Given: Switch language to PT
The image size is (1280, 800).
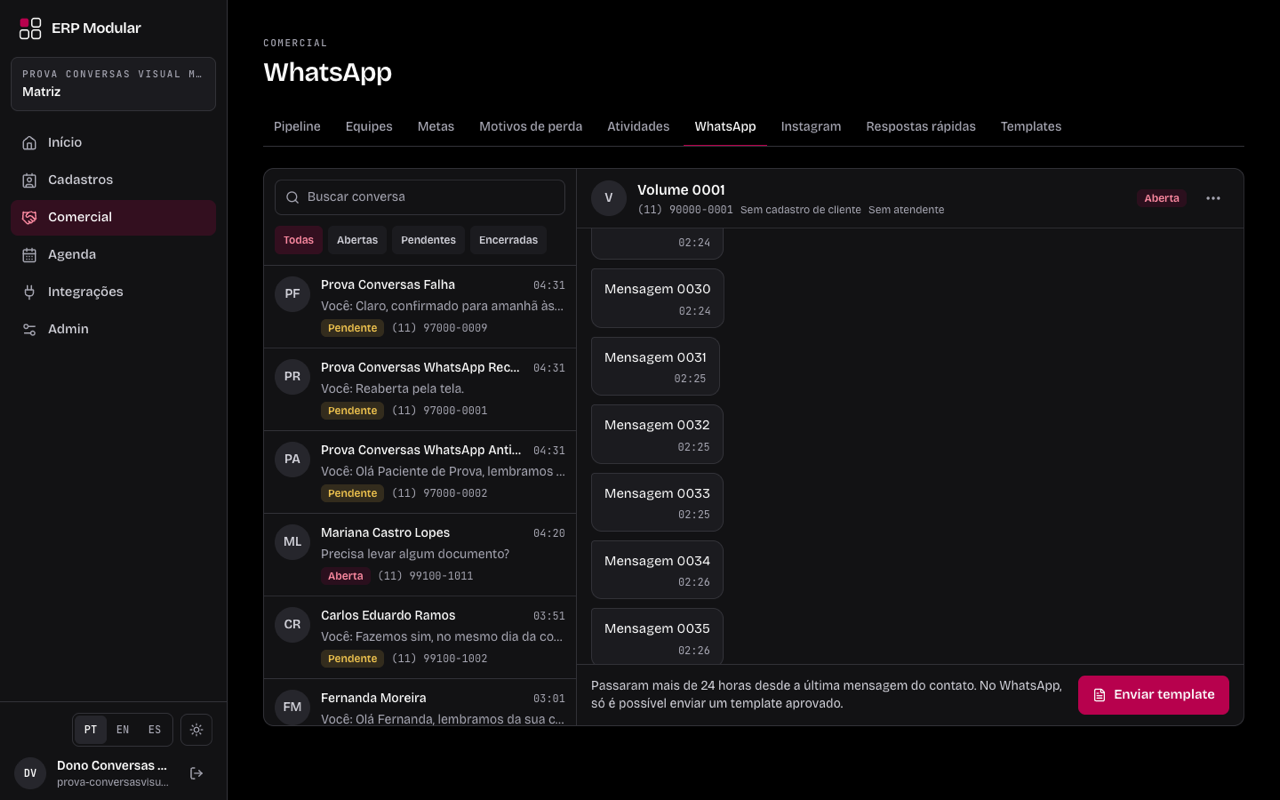Looking at the screenshot, I should click(90, 730).
